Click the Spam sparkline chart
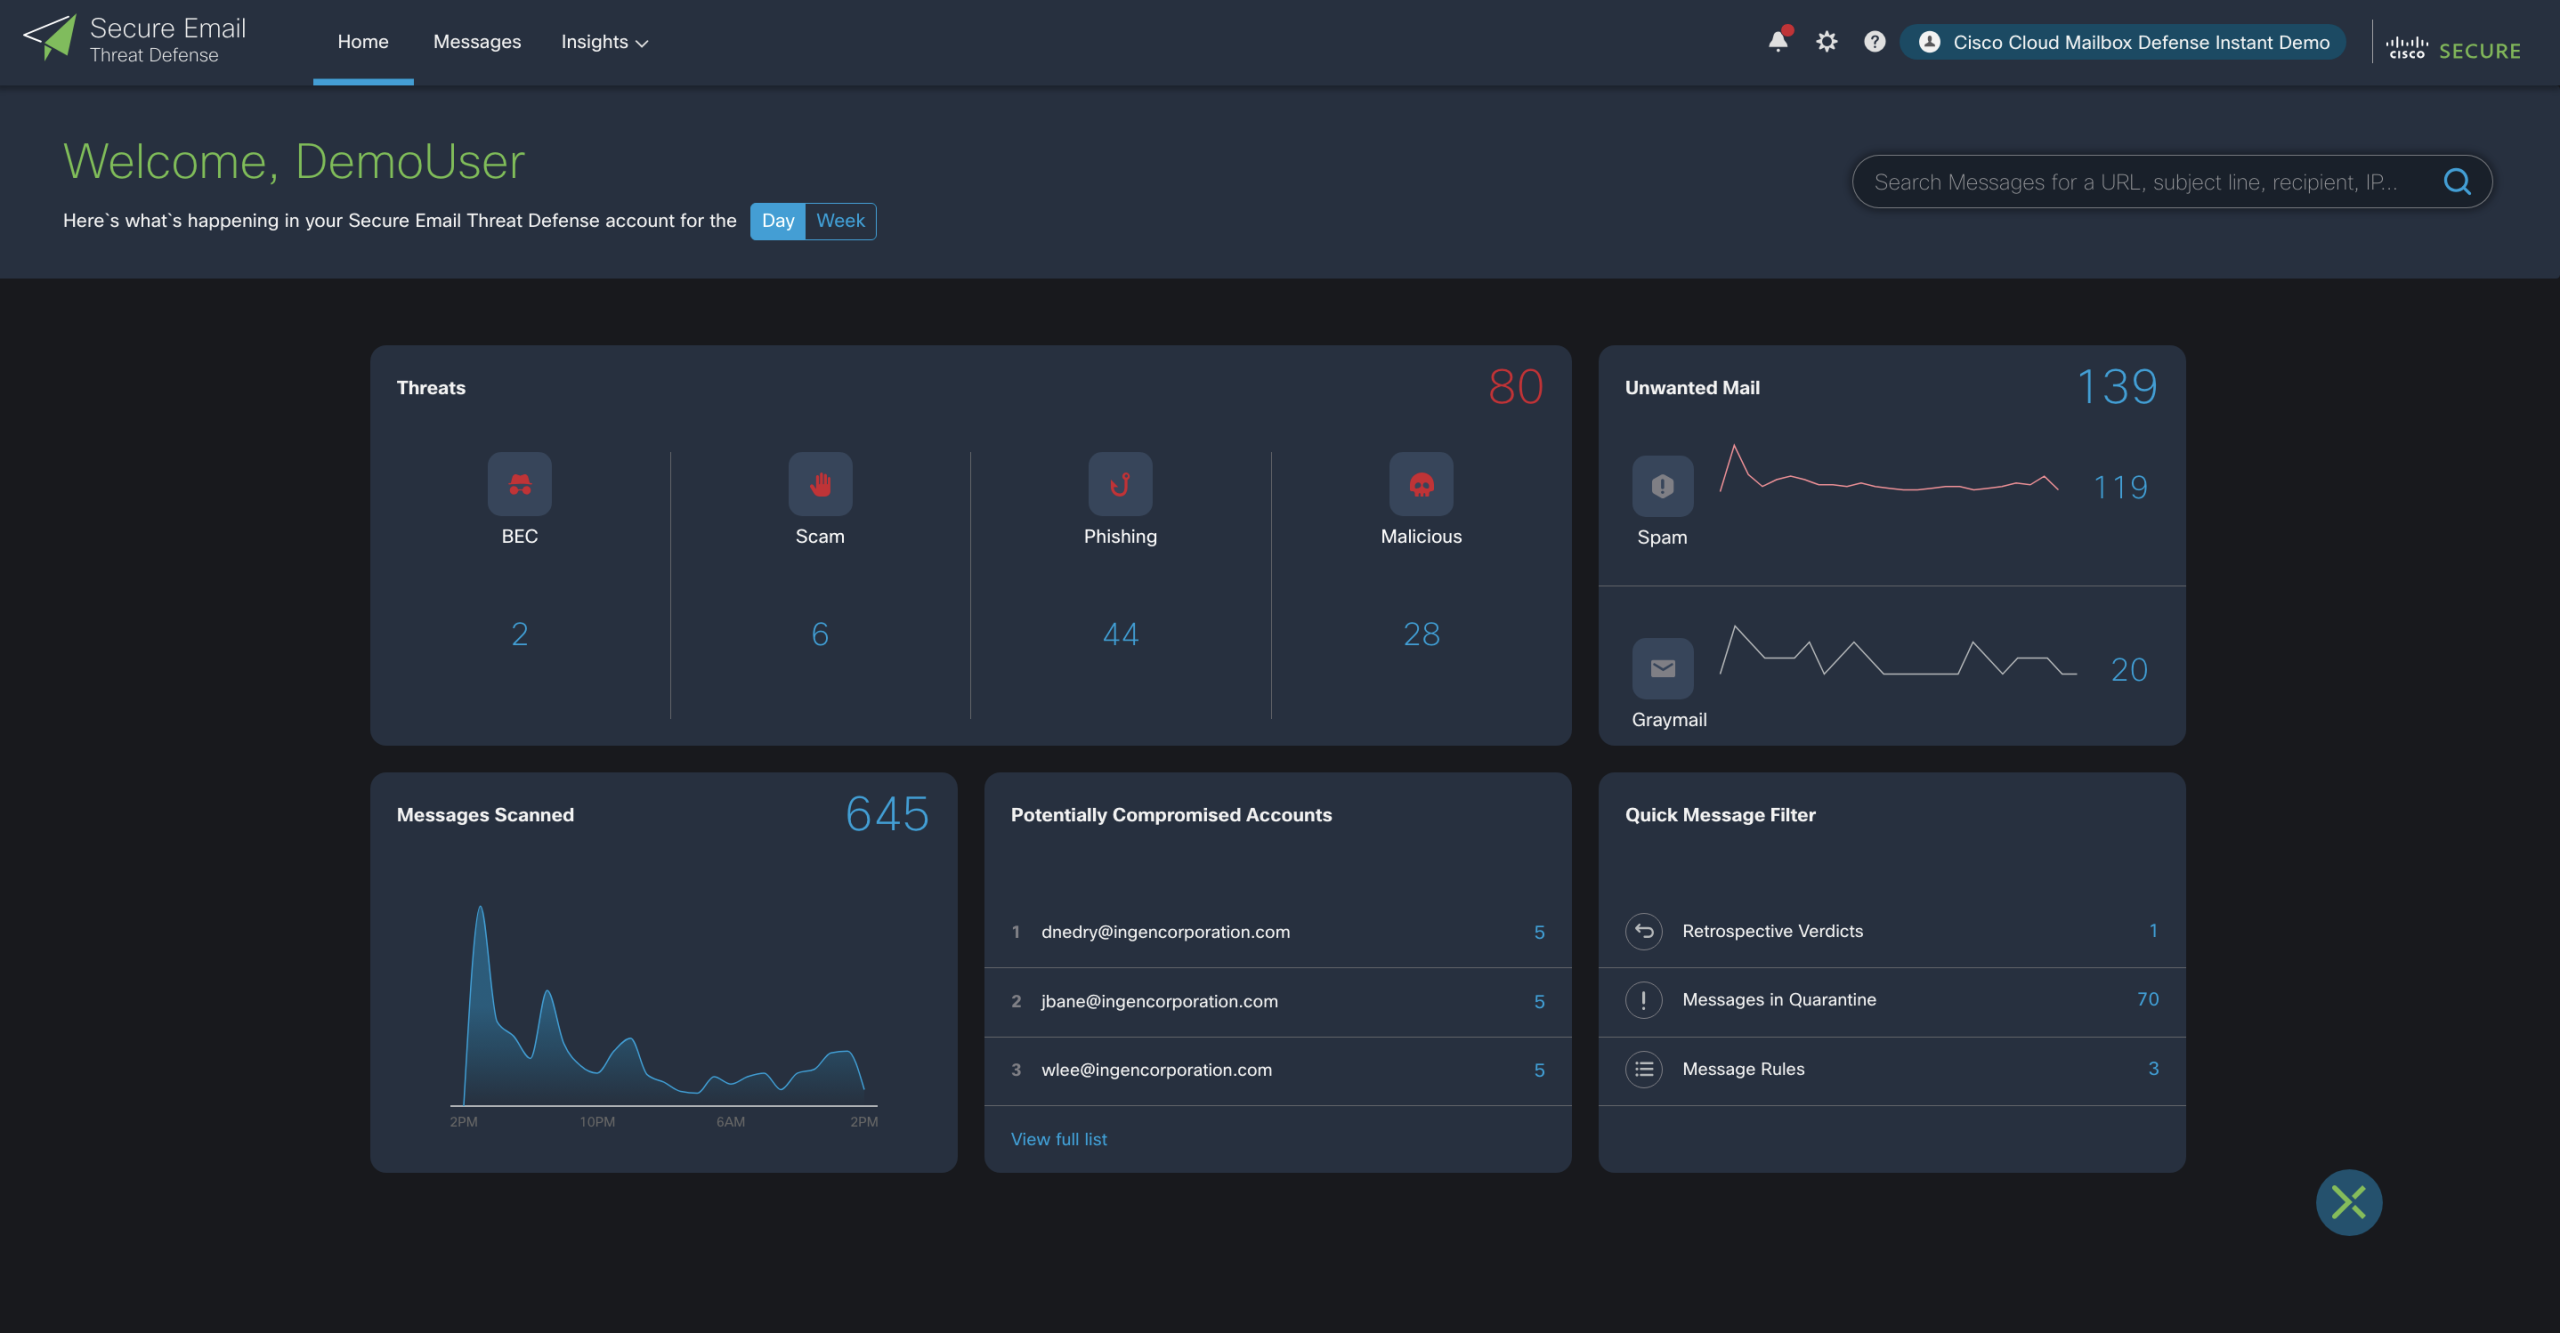The image size is (2560, 1333). point(1888,469)
